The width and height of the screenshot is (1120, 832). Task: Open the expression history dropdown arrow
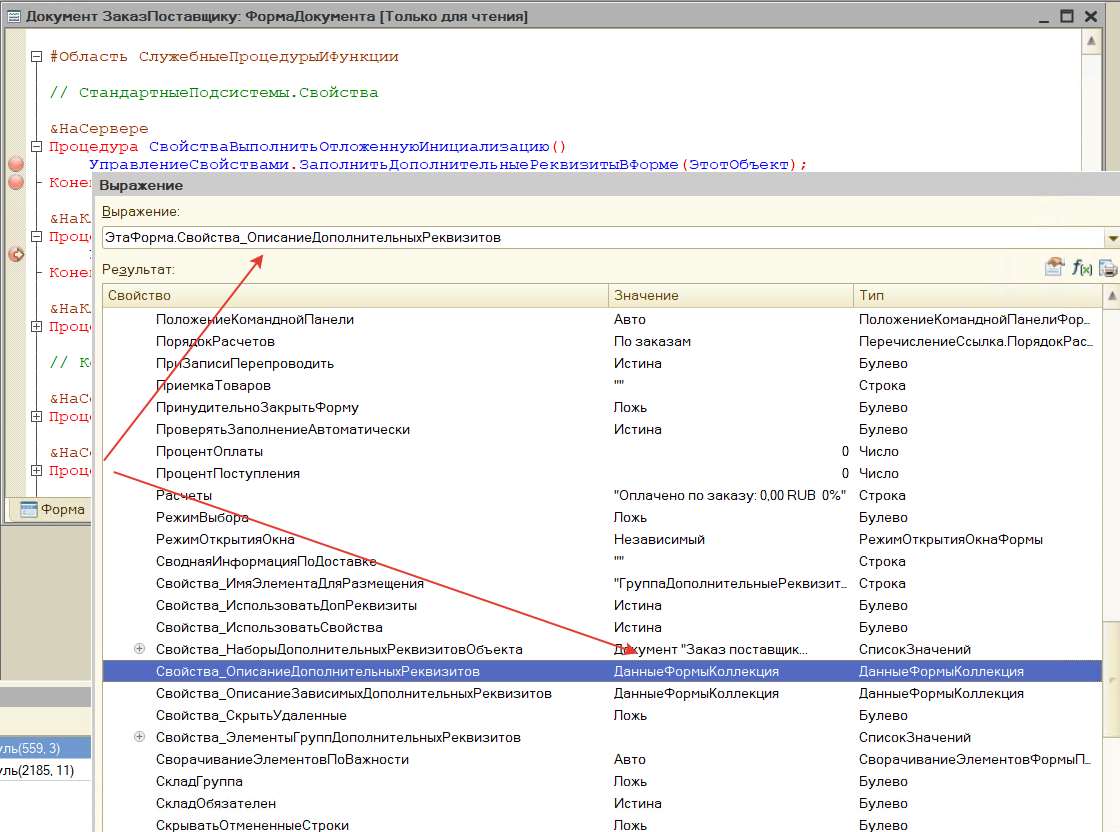1111,238
